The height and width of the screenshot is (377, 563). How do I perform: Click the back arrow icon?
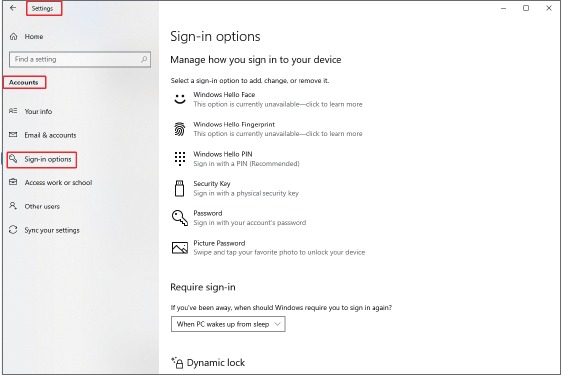tap(13, 8)
